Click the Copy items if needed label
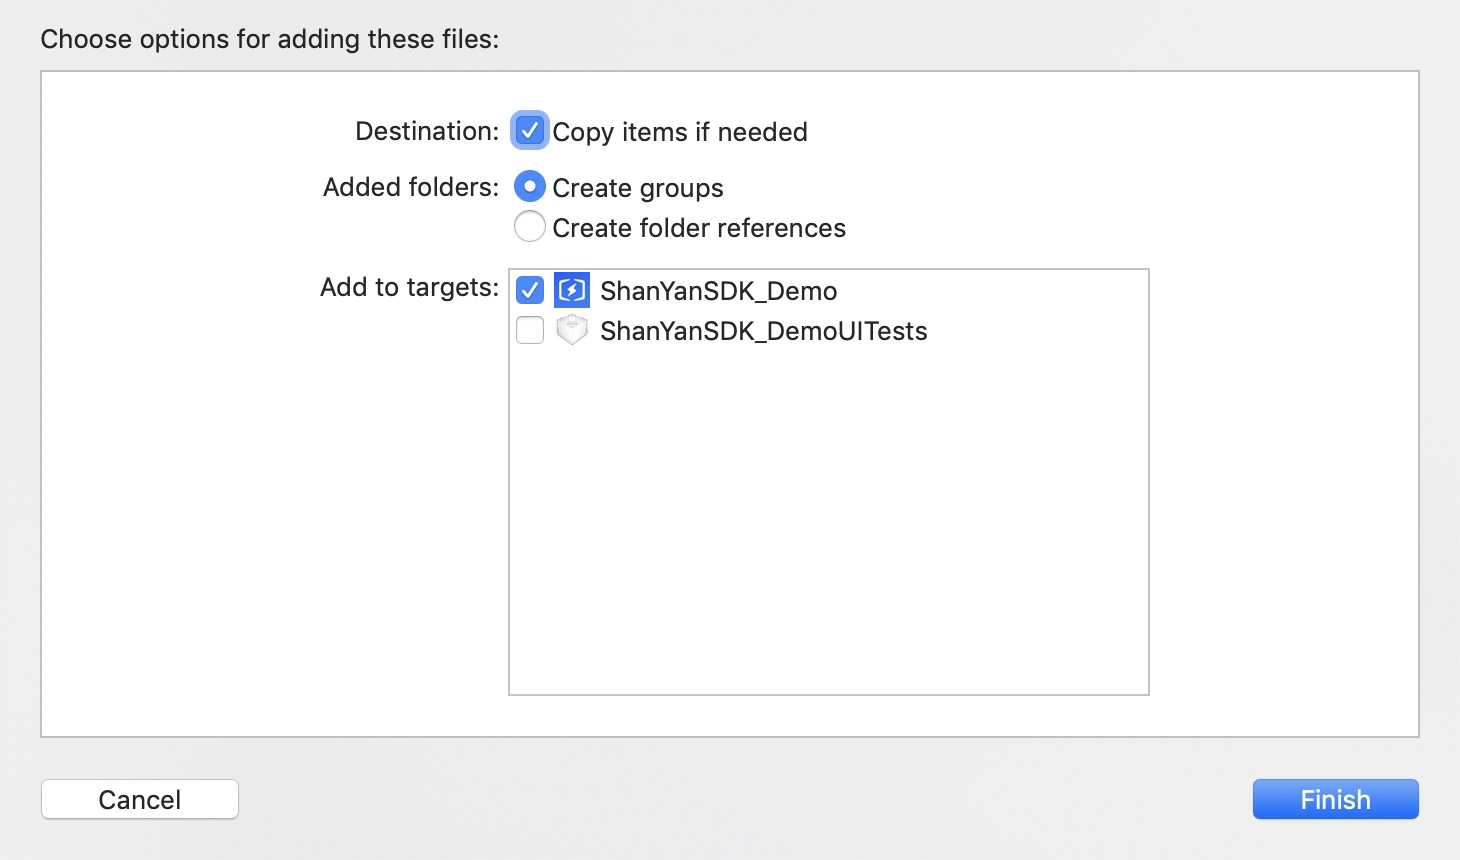This screenshot has height=860, width=1460. [x=680, y=132]
